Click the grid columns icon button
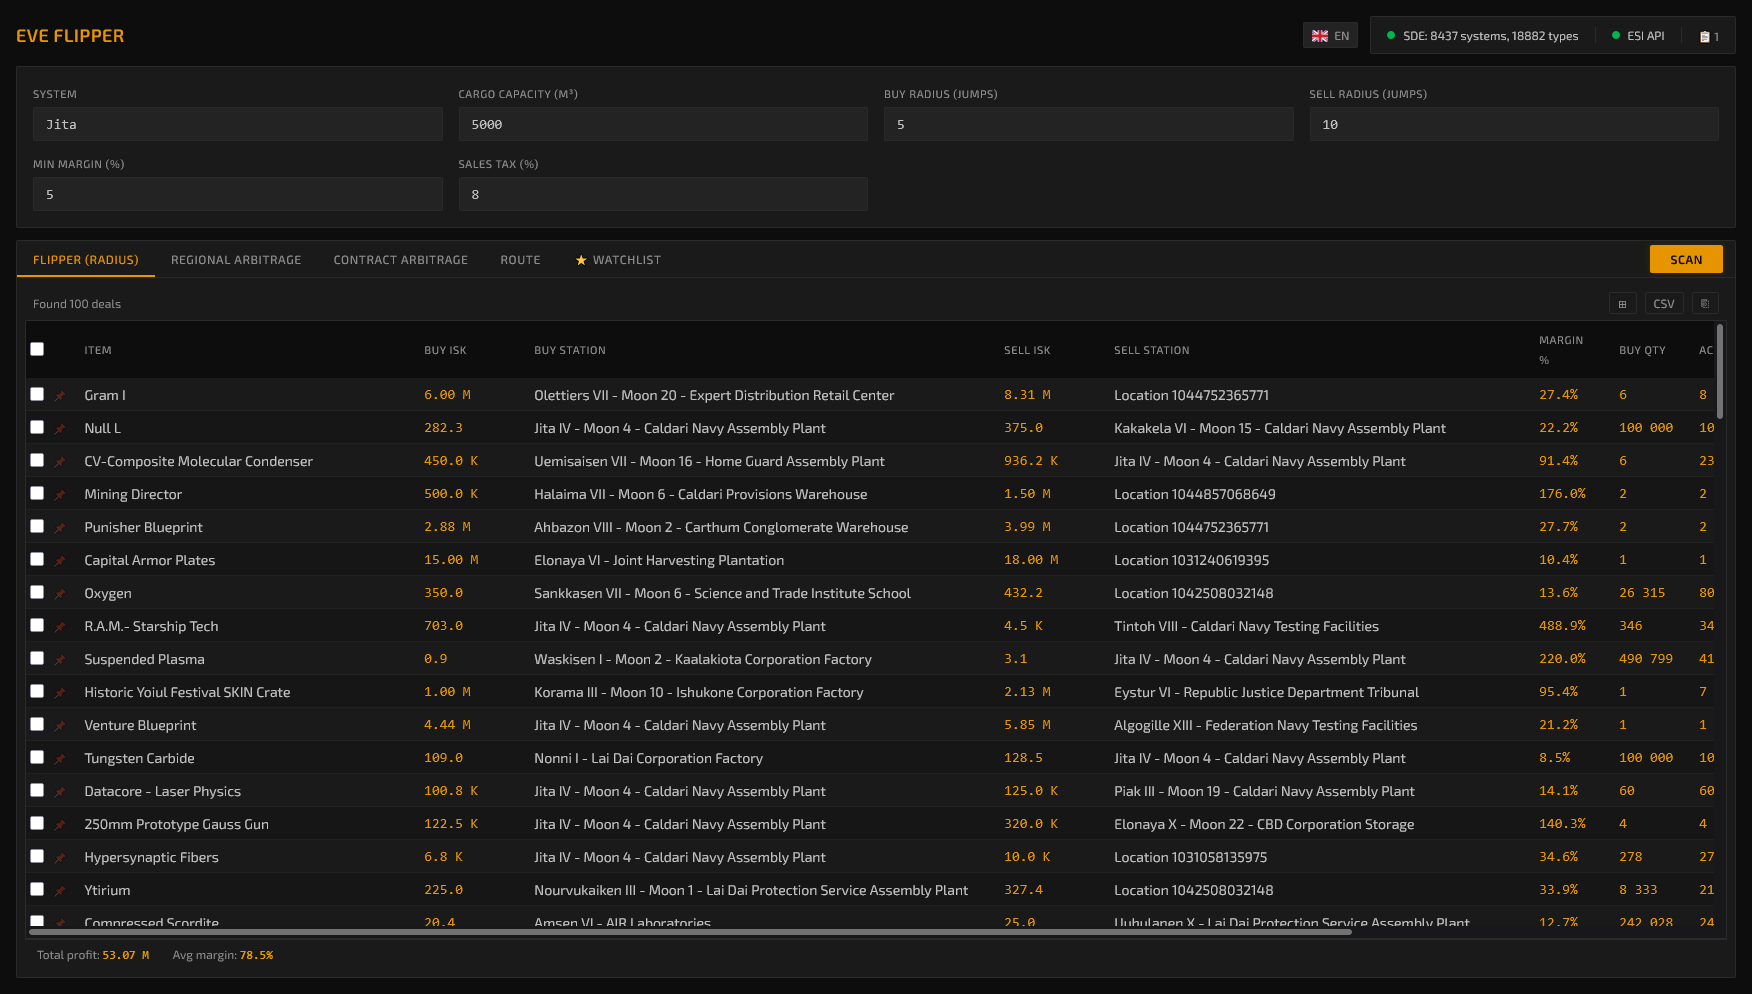The image size is (1752, 994). (1622, 304)
